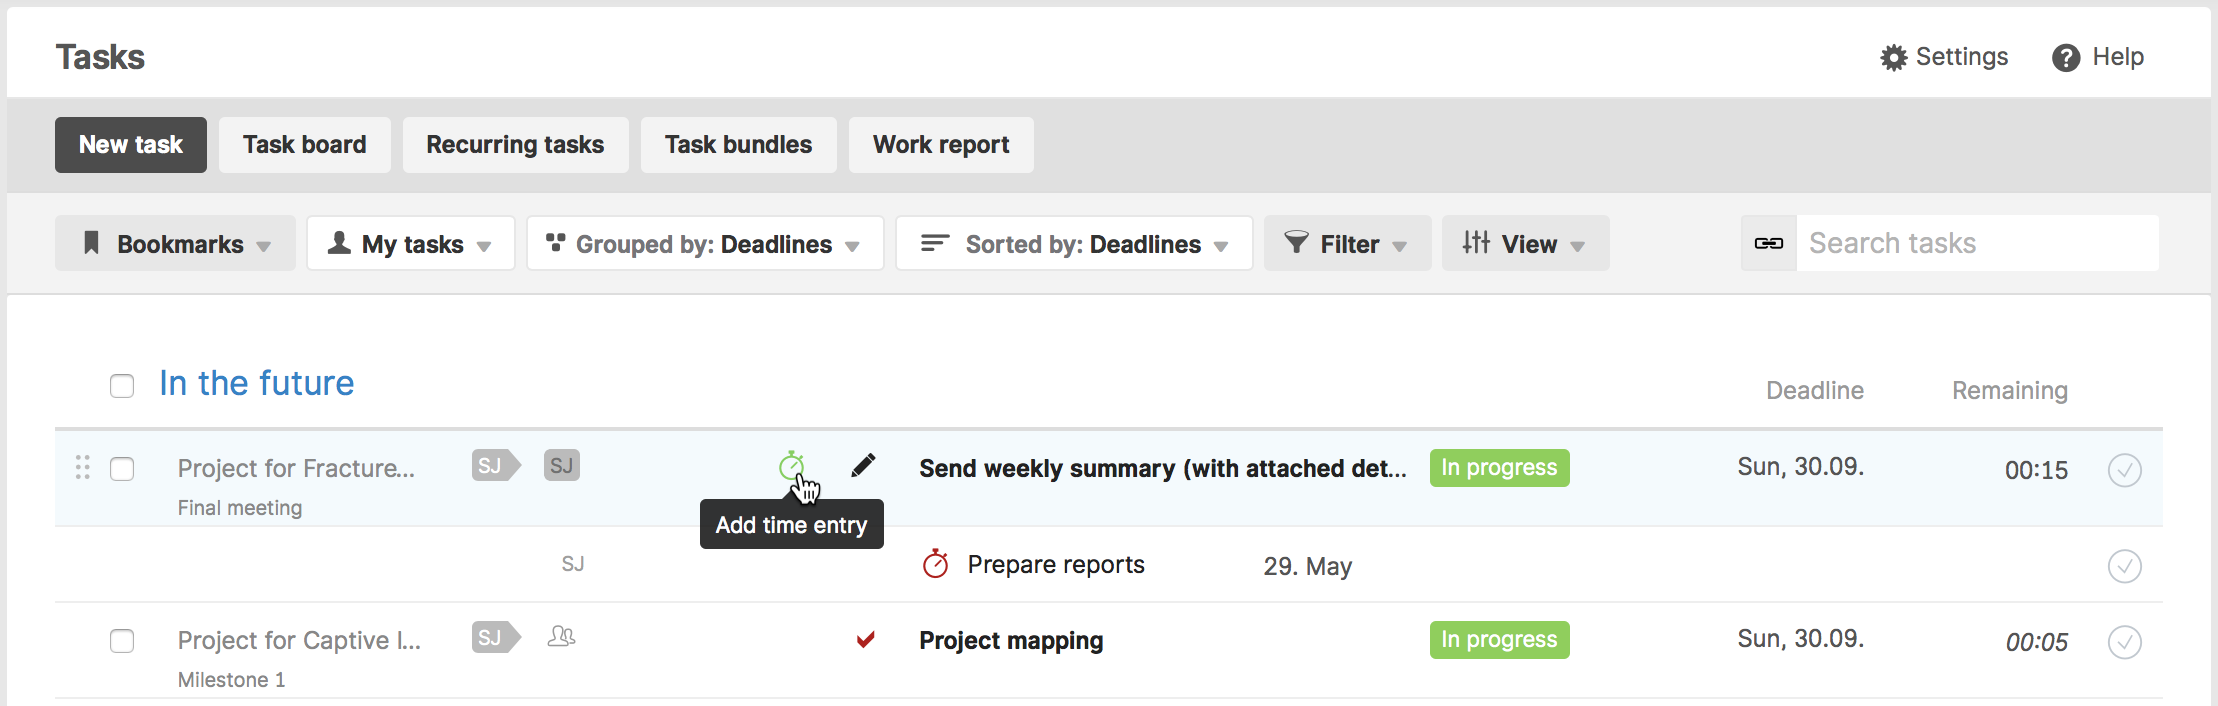Open the Sorted by: Deadlines dropdown
The height and width of the screenshot is (706, 2218).
pyautogui.click(x=1074, y=243)
